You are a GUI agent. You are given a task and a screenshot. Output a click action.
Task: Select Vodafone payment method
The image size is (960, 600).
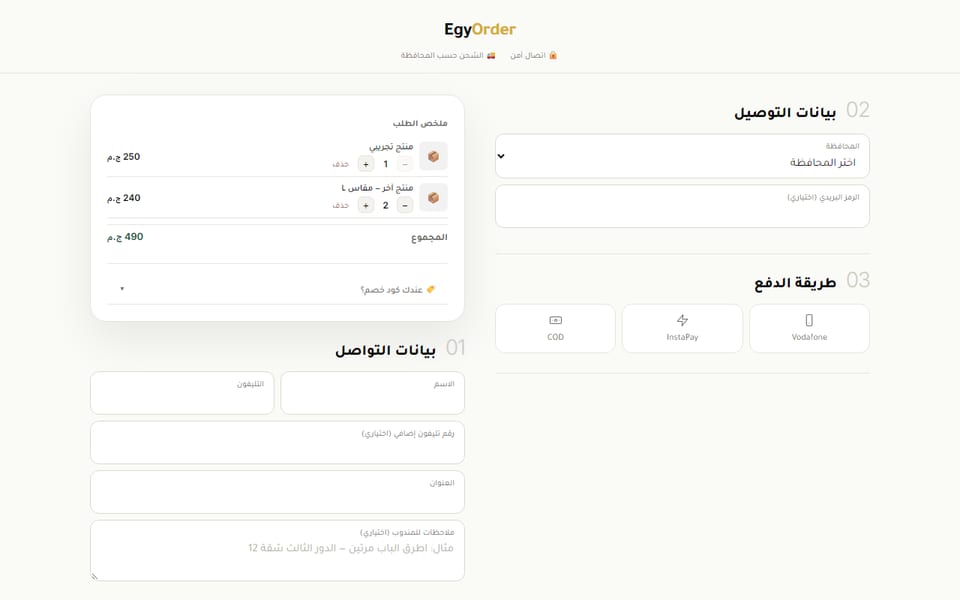(809, 328)
